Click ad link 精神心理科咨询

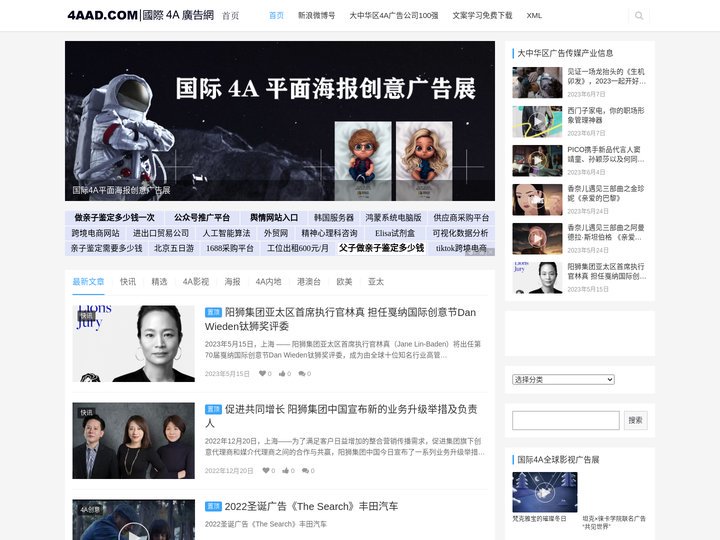click(x=329, y=233)
